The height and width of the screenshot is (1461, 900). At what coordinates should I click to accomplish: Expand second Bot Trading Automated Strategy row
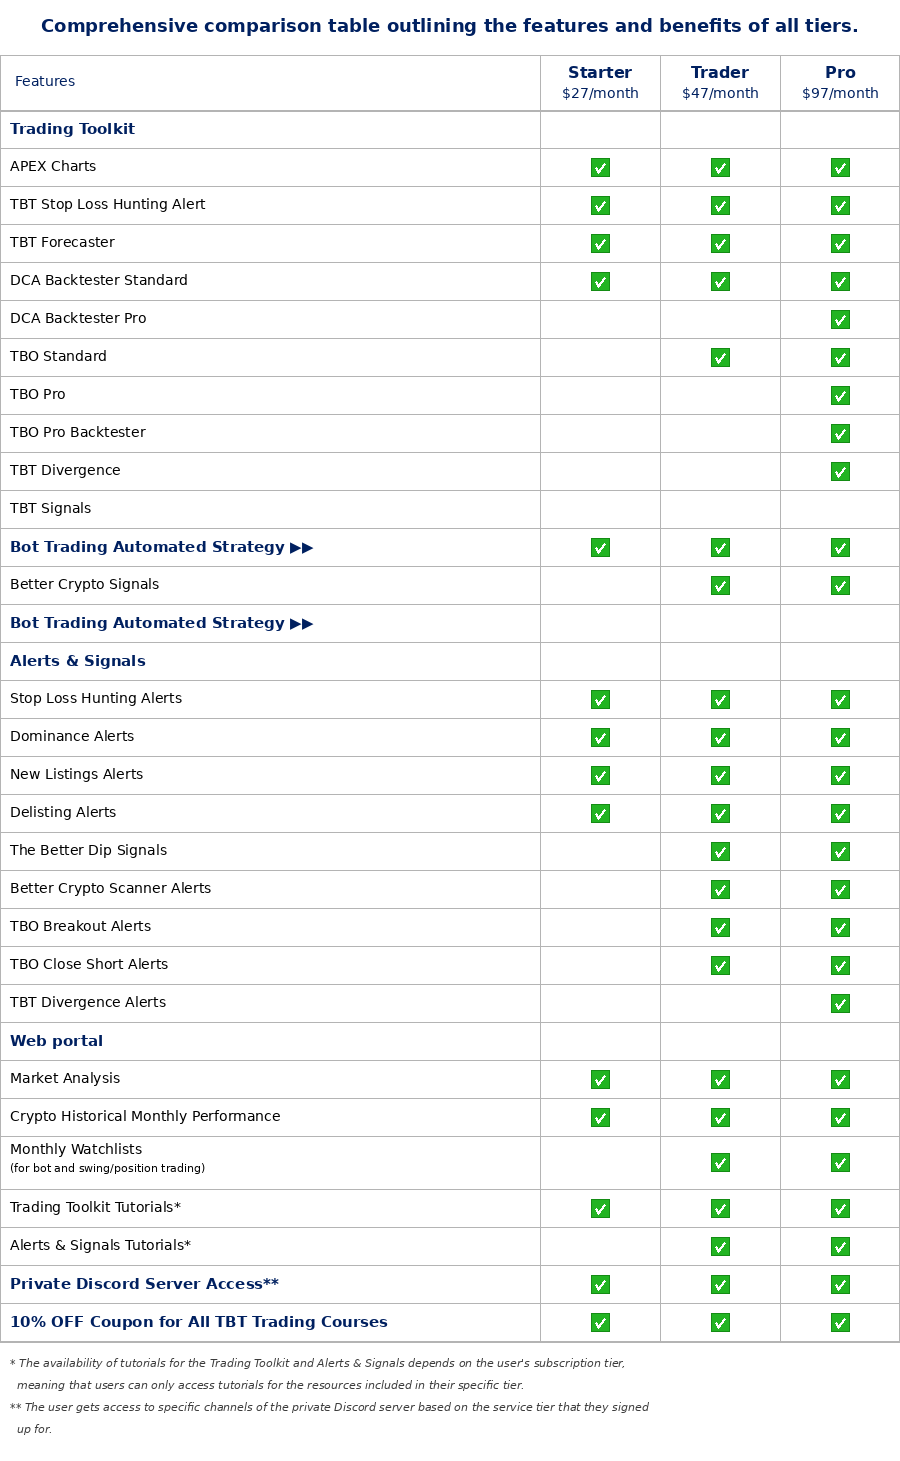tap(162, 623)
